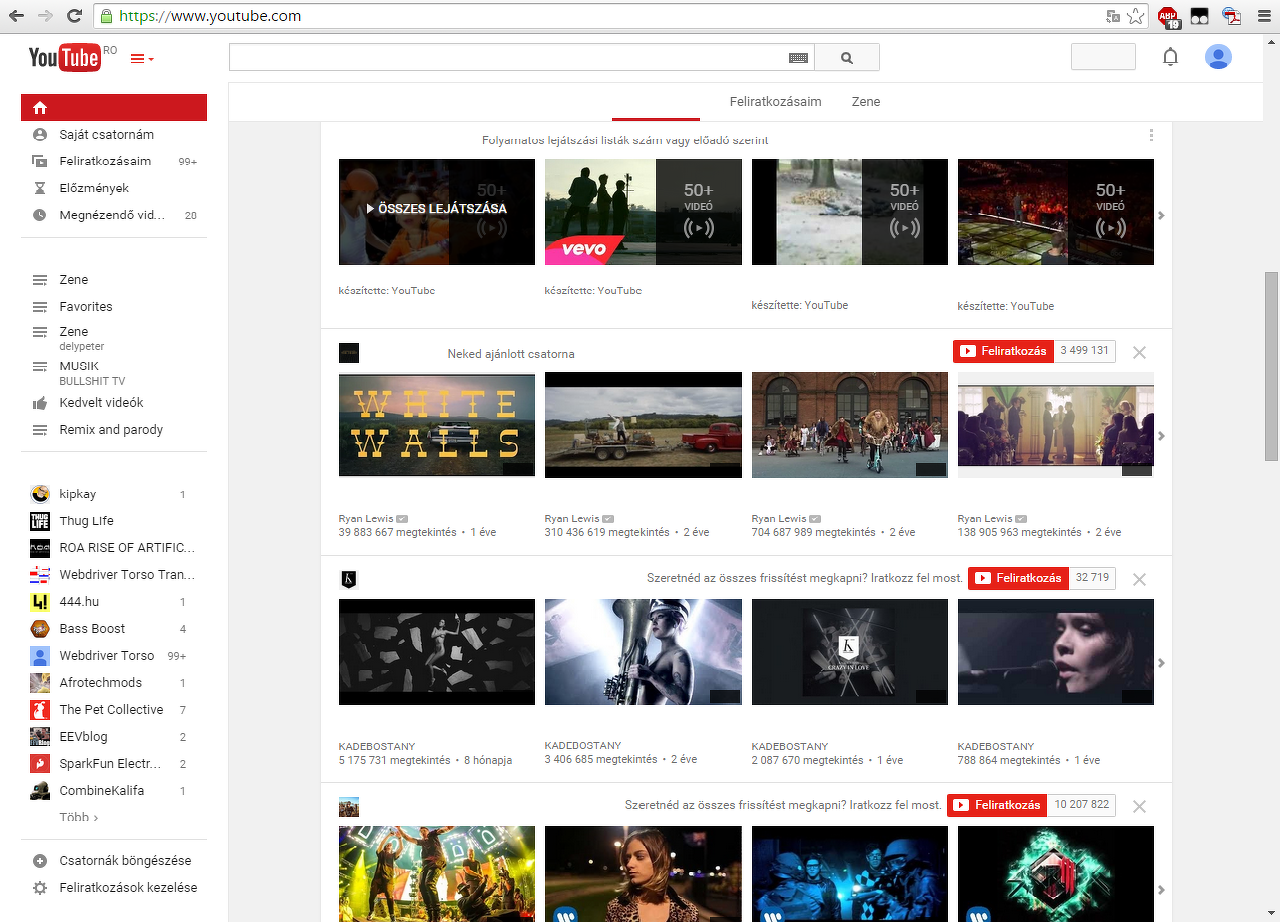
Task: Switch to the Feliratkozásaim tab at top
Action: point(775,102)
